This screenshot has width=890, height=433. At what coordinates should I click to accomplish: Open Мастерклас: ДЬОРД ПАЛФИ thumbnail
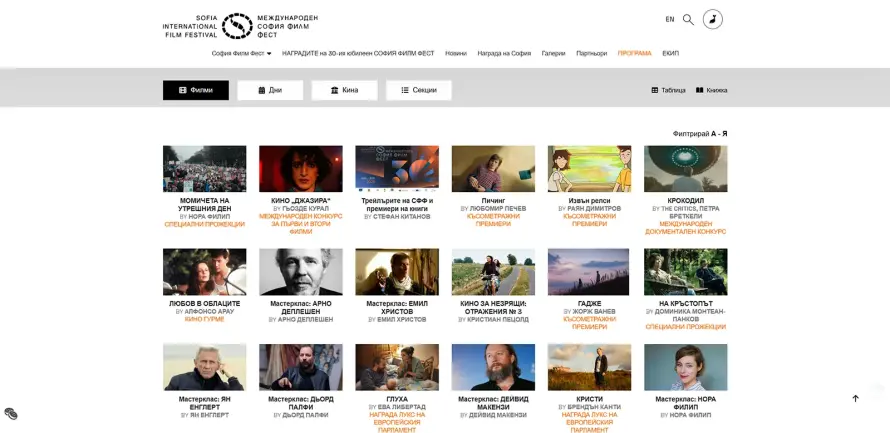coord(301,367)
